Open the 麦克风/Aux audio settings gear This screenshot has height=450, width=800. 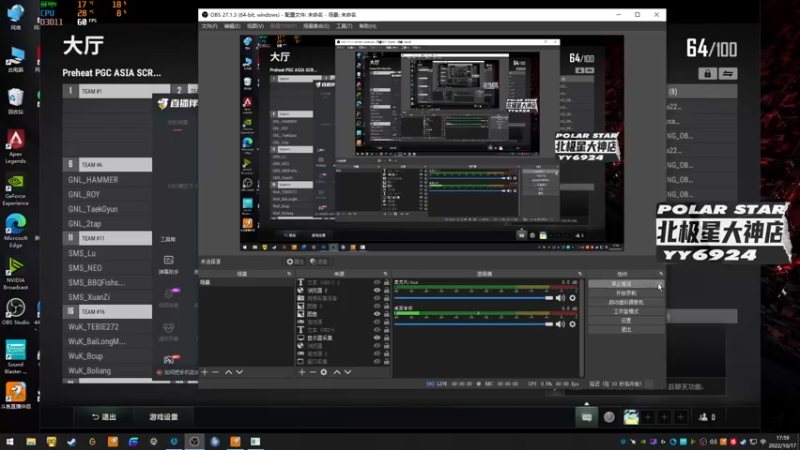click(572, 298)
